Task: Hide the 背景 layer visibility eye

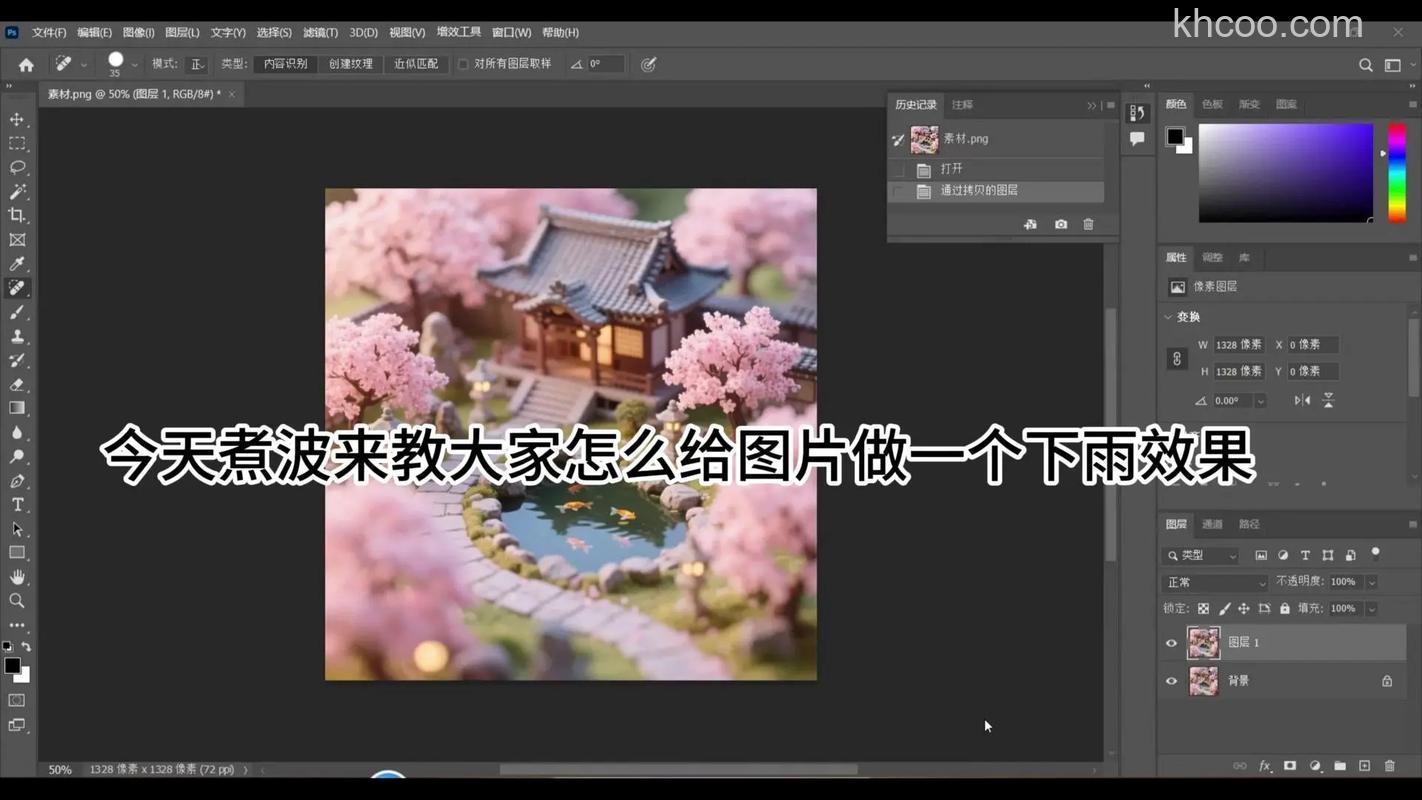Action: click(1171, 681)
